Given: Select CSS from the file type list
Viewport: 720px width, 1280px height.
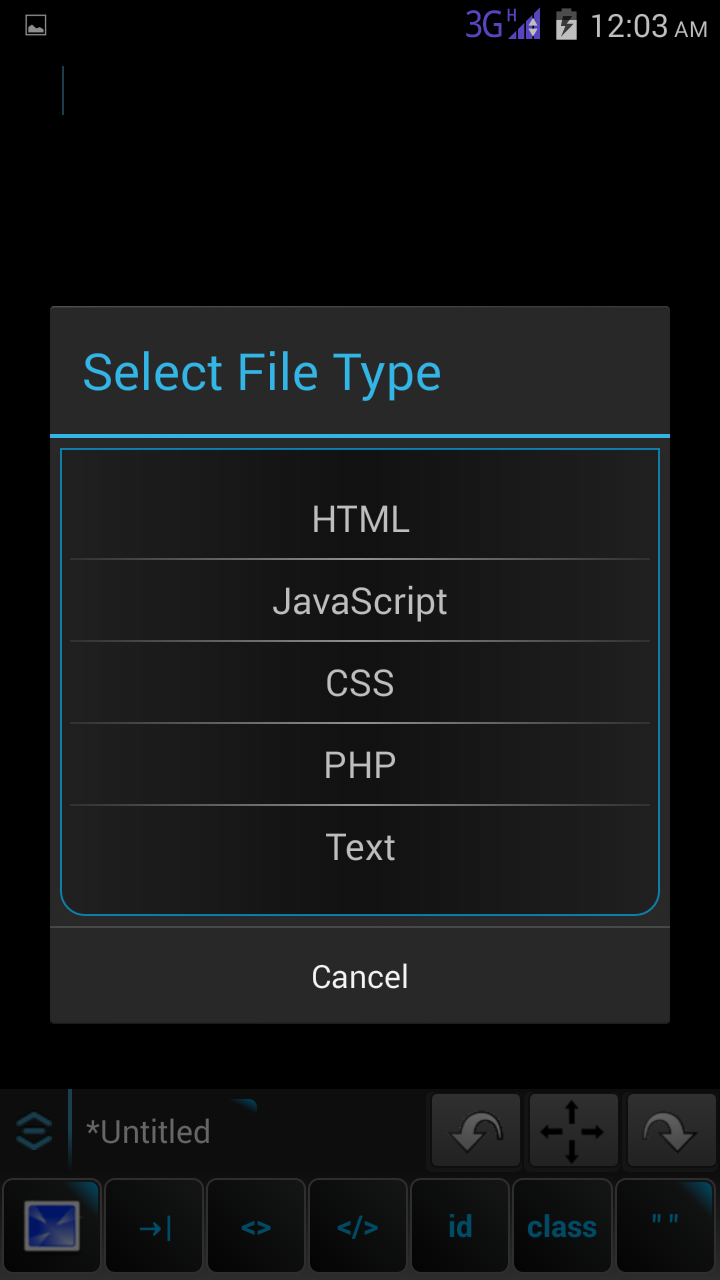Looking at the screenshot, I should [x=360, y=684].
